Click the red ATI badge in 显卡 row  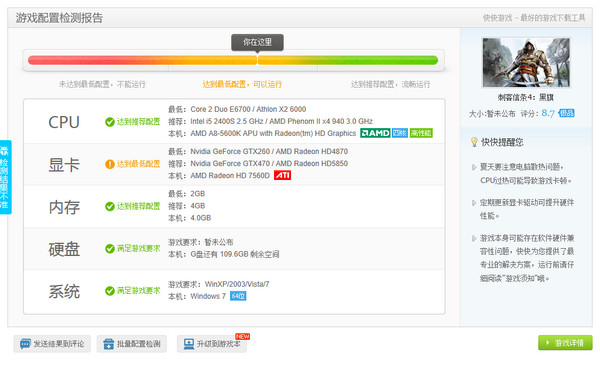(282, 175)
